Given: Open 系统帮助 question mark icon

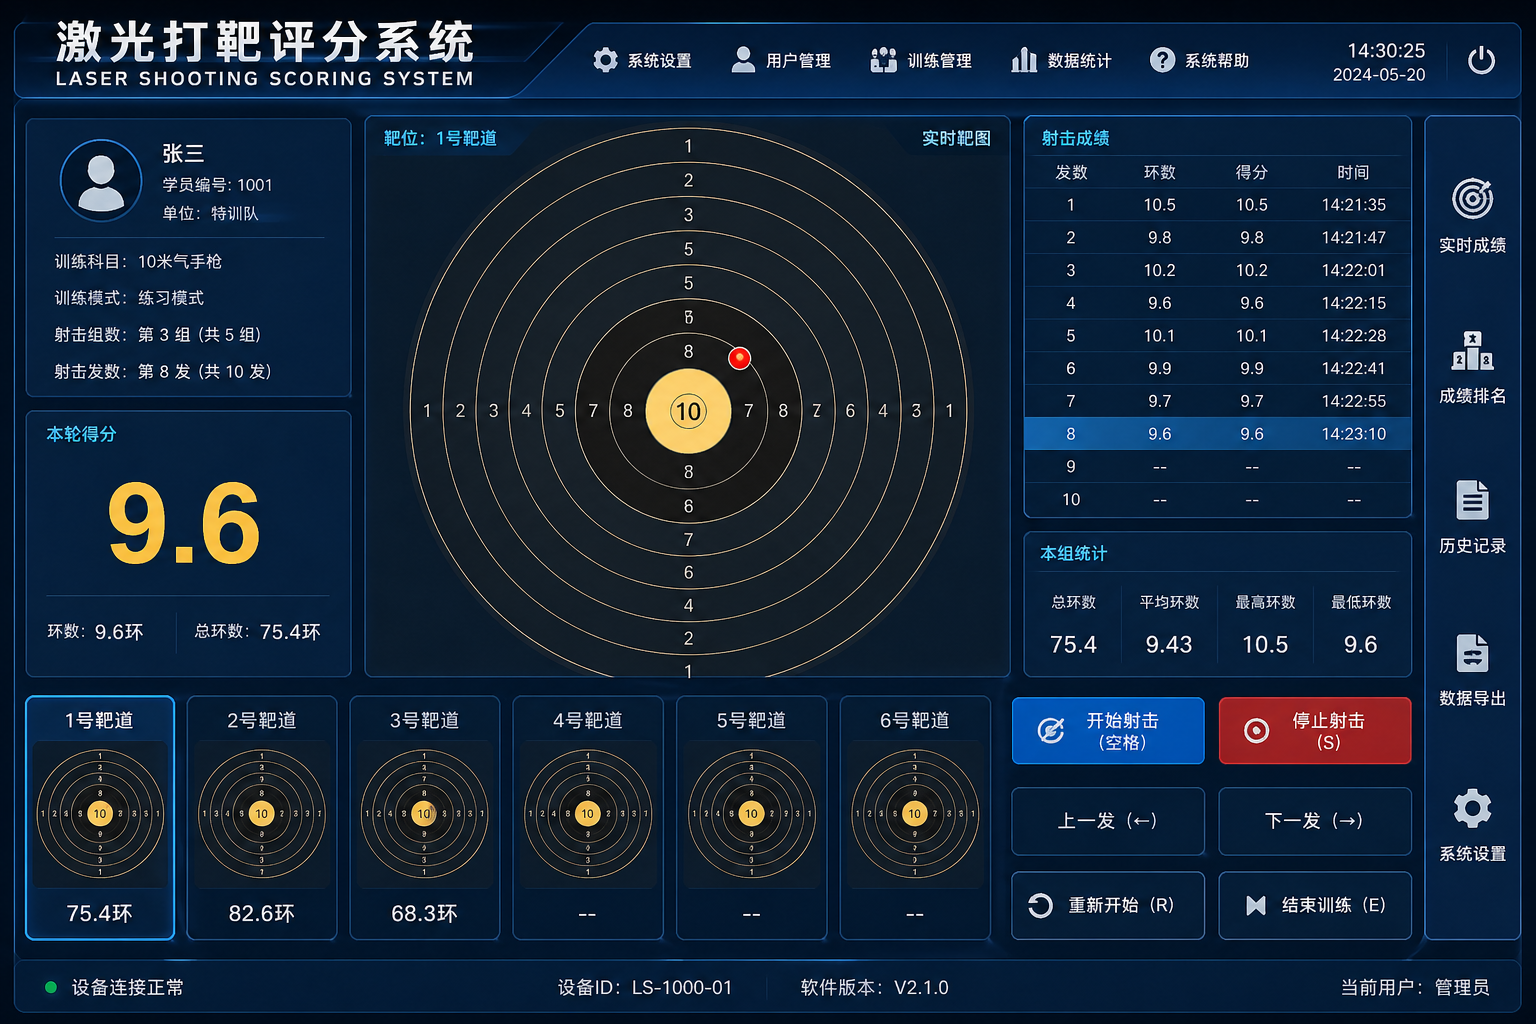Looking at the screenshot, I should 1199,60.
